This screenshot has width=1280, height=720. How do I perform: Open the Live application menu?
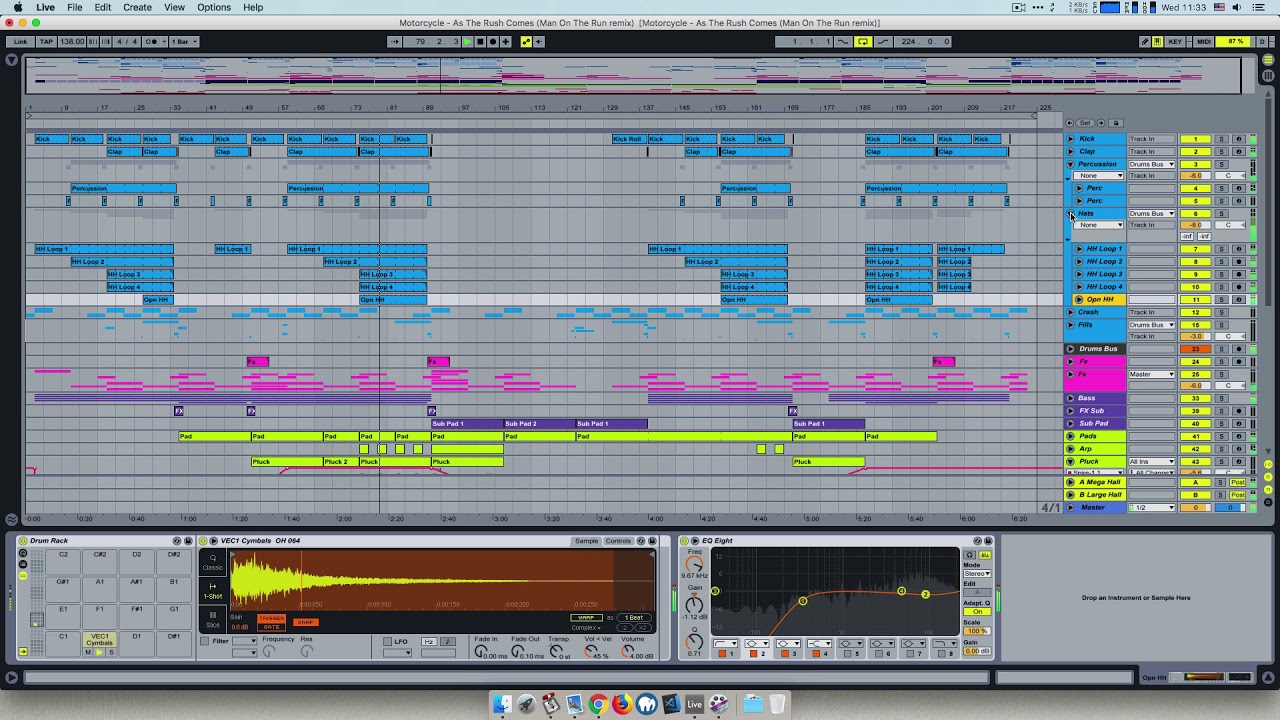(45, 7)
